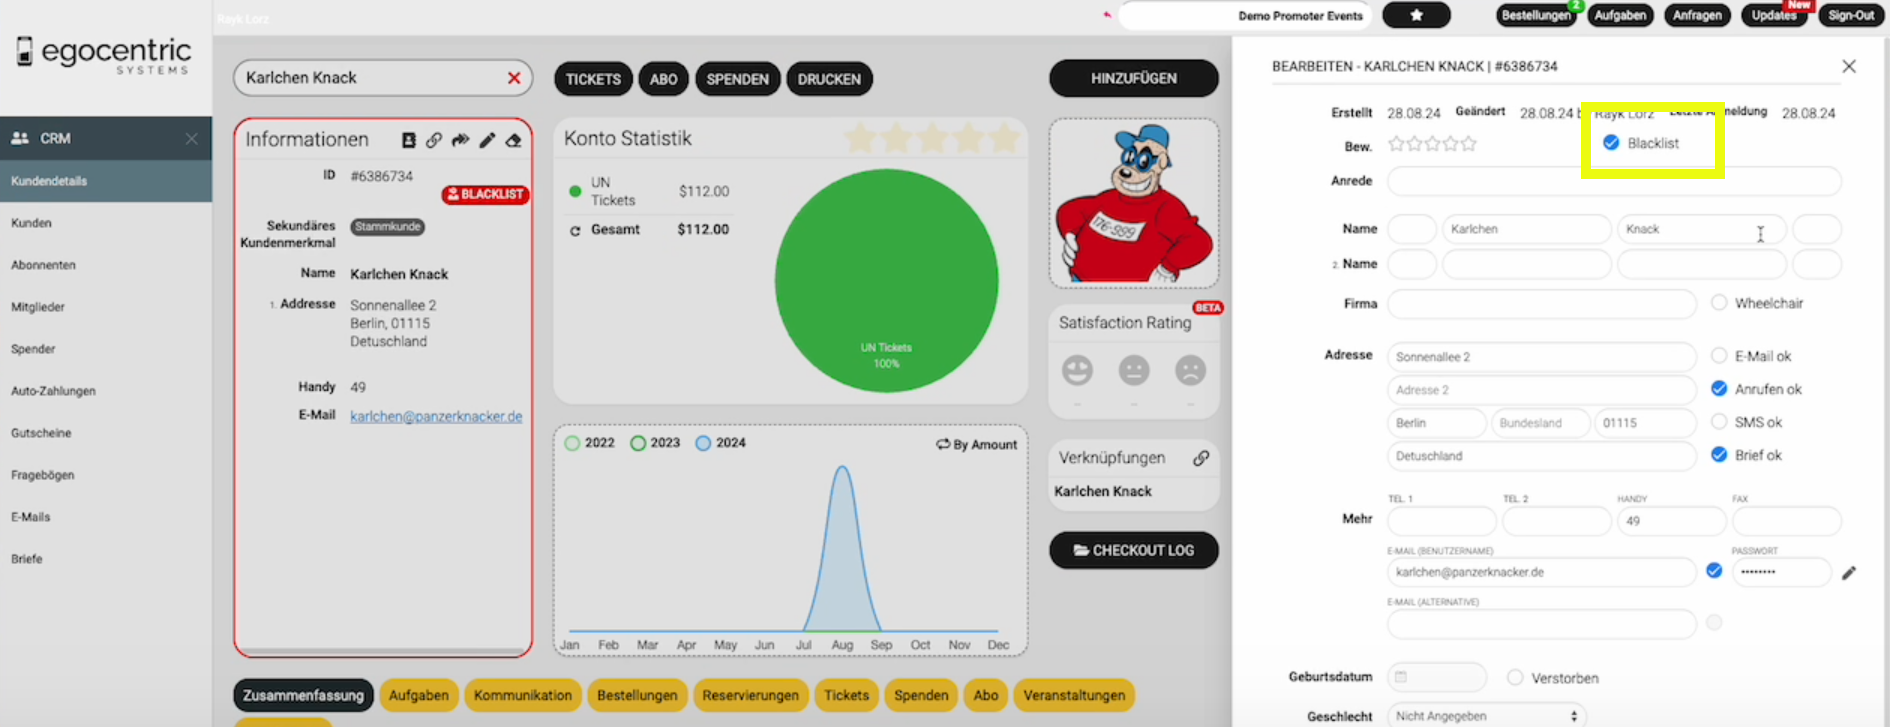Toggle the SMS ok checkbox
Viewport: 1890px width, 727px height.
[x=1719, y=422]
